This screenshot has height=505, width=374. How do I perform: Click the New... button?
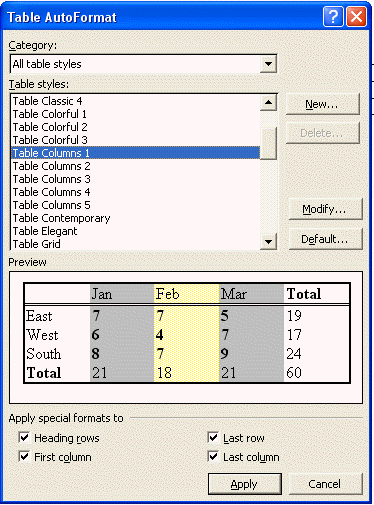pyautogui.click(x=322, y=104)
